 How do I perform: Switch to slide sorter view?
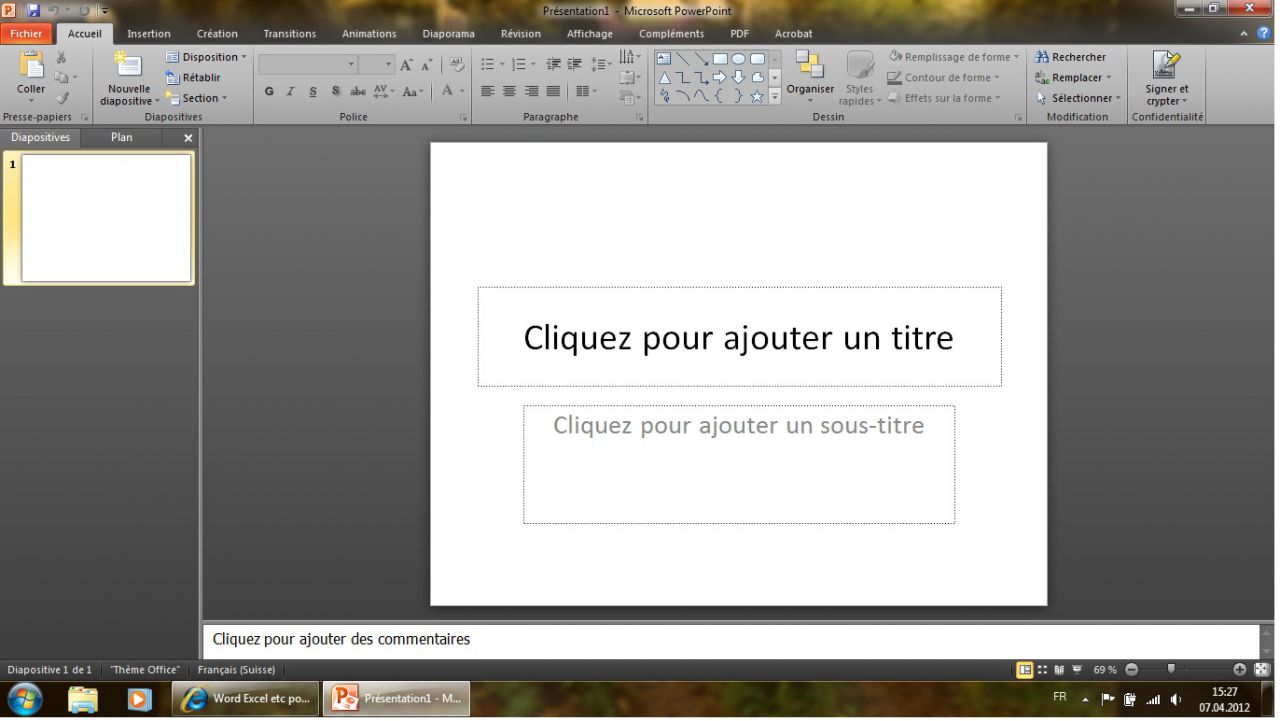click(1042, 670)
